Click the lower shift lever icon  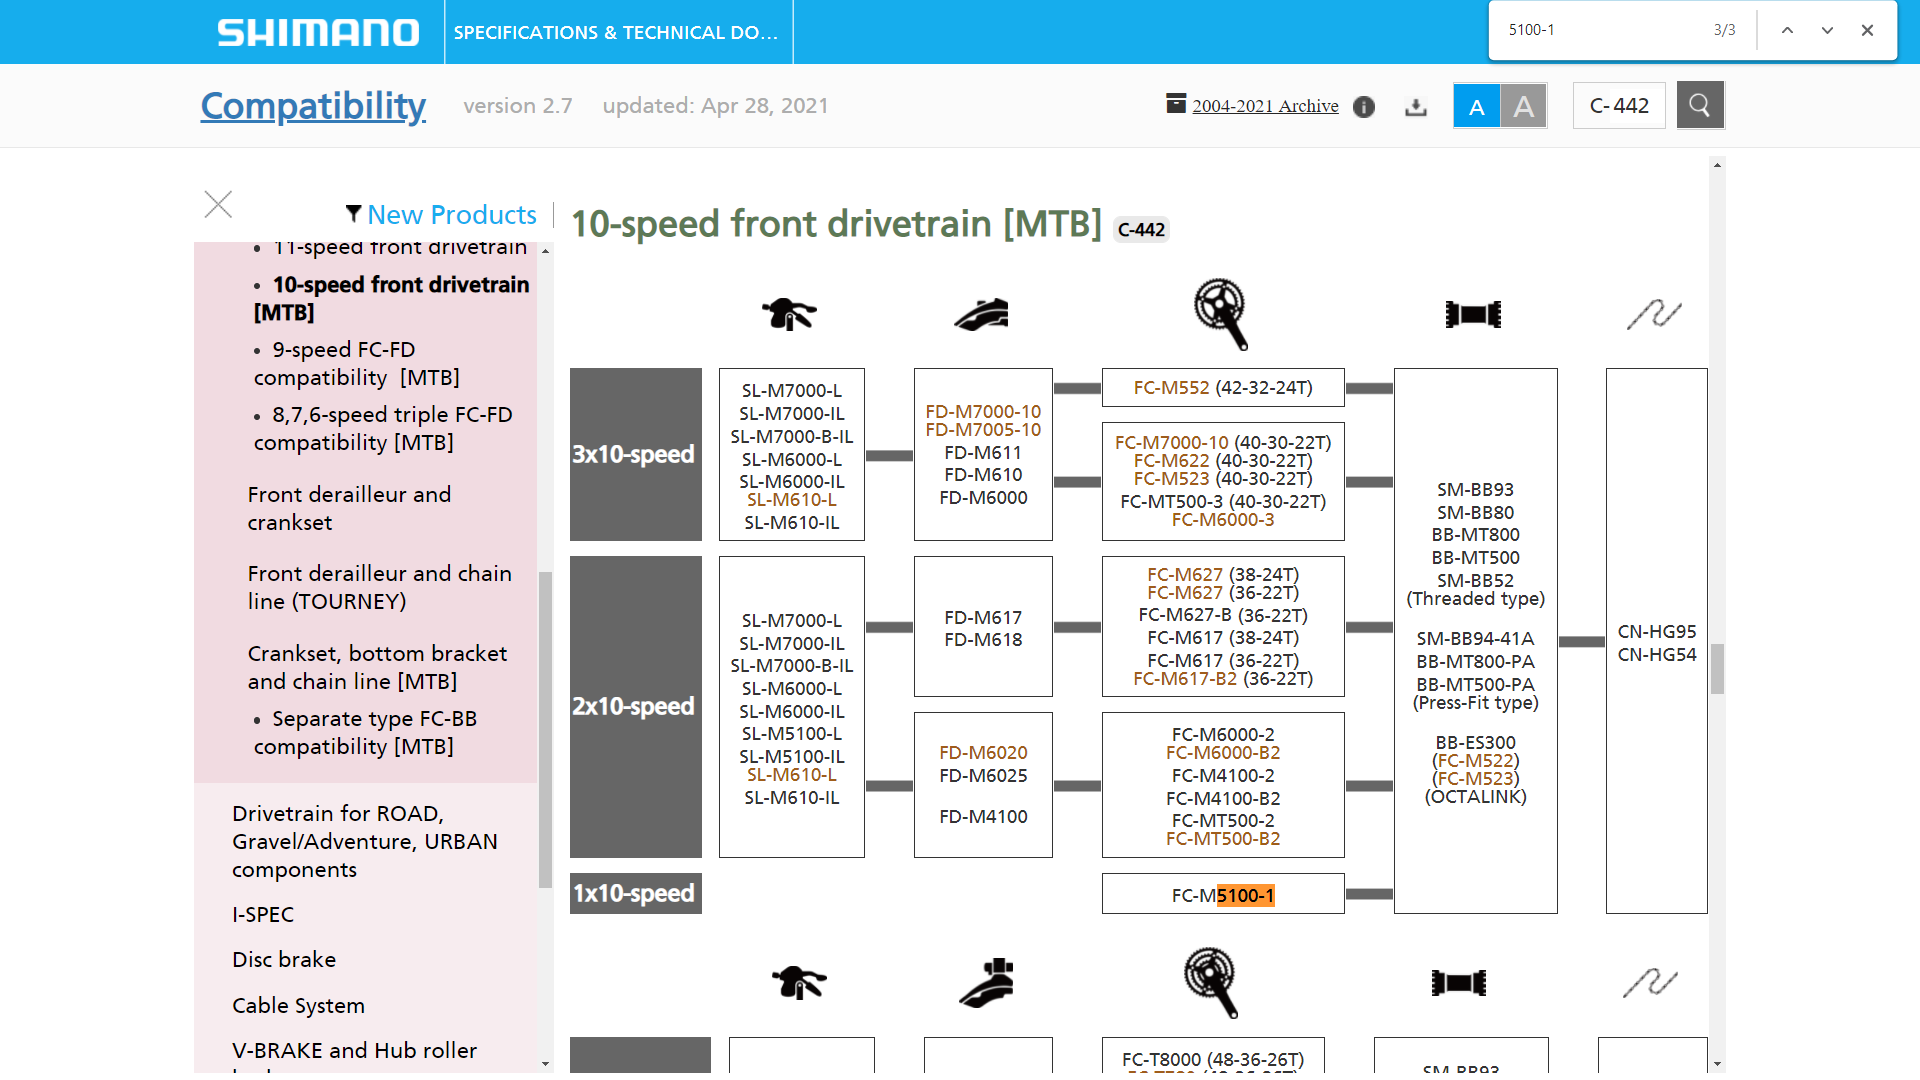pyautogui.click(x=799, y=982)
